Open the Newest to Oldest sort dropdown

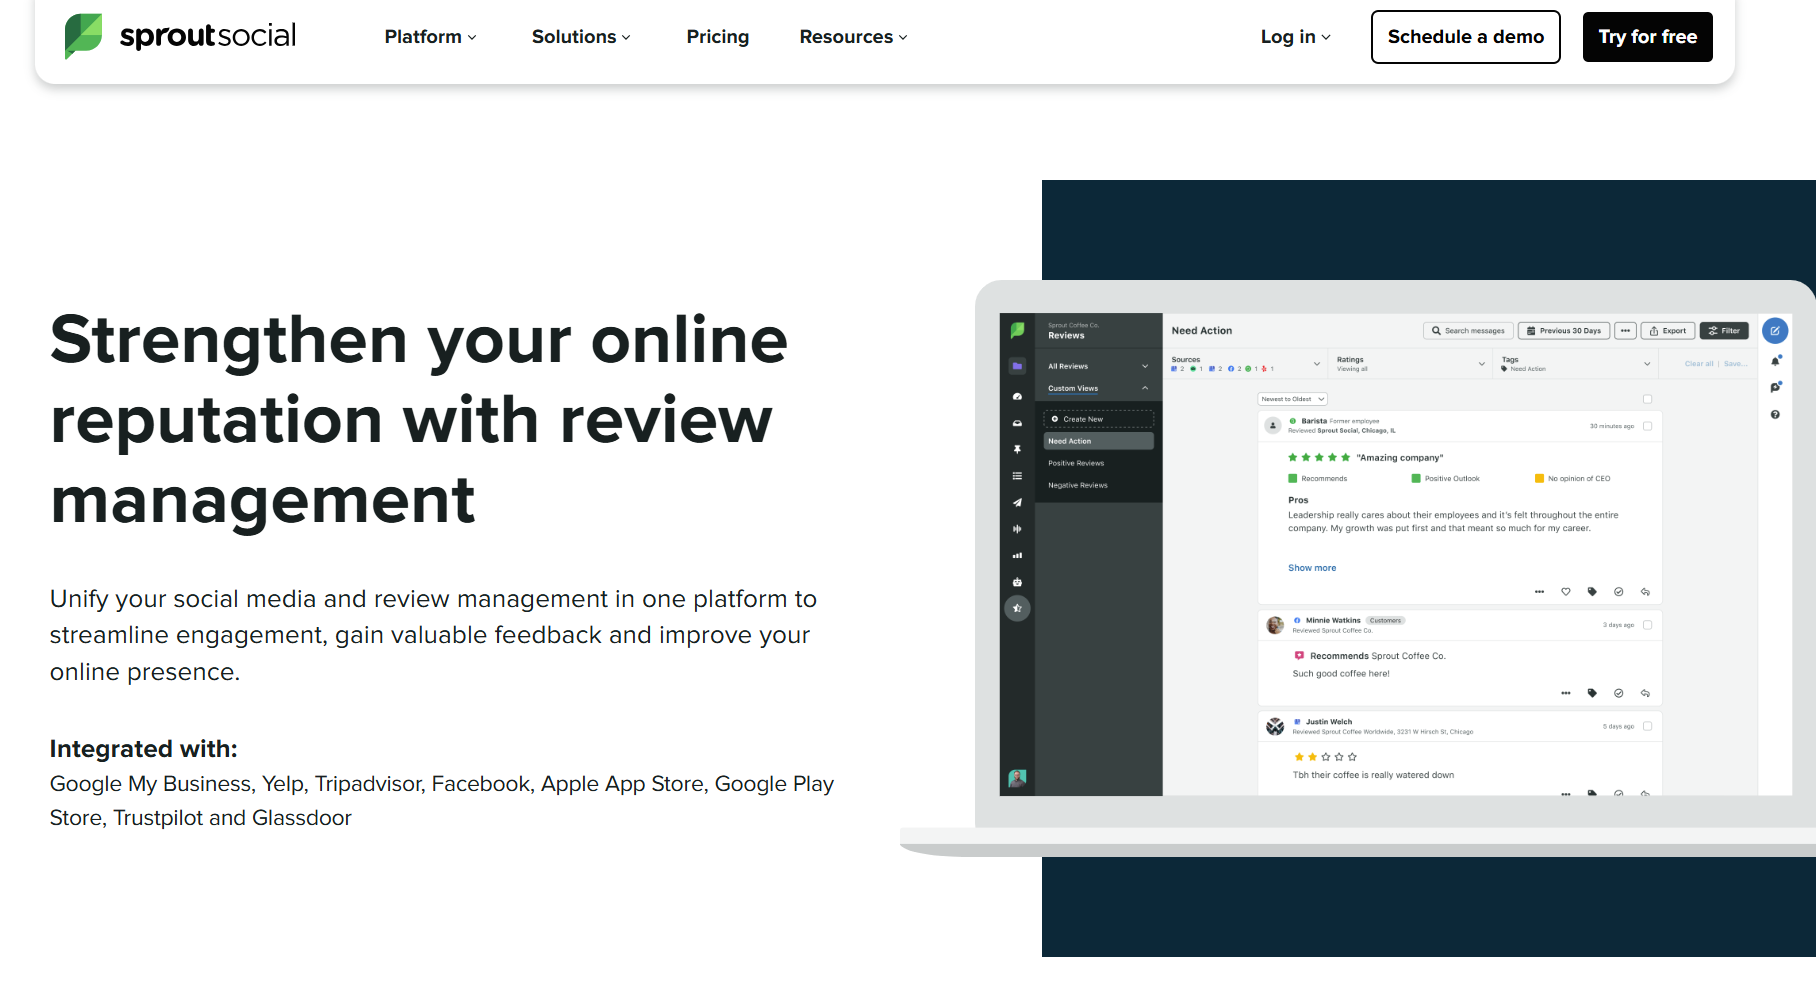[x=1292, y=398]
